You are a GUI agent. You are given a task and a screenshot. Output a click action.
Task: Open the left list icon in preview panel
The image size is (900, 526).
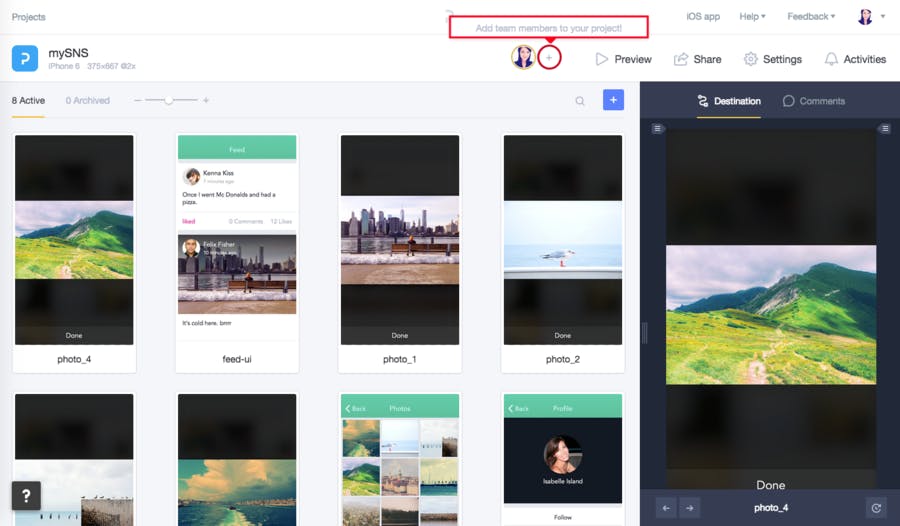coord(657,129)
